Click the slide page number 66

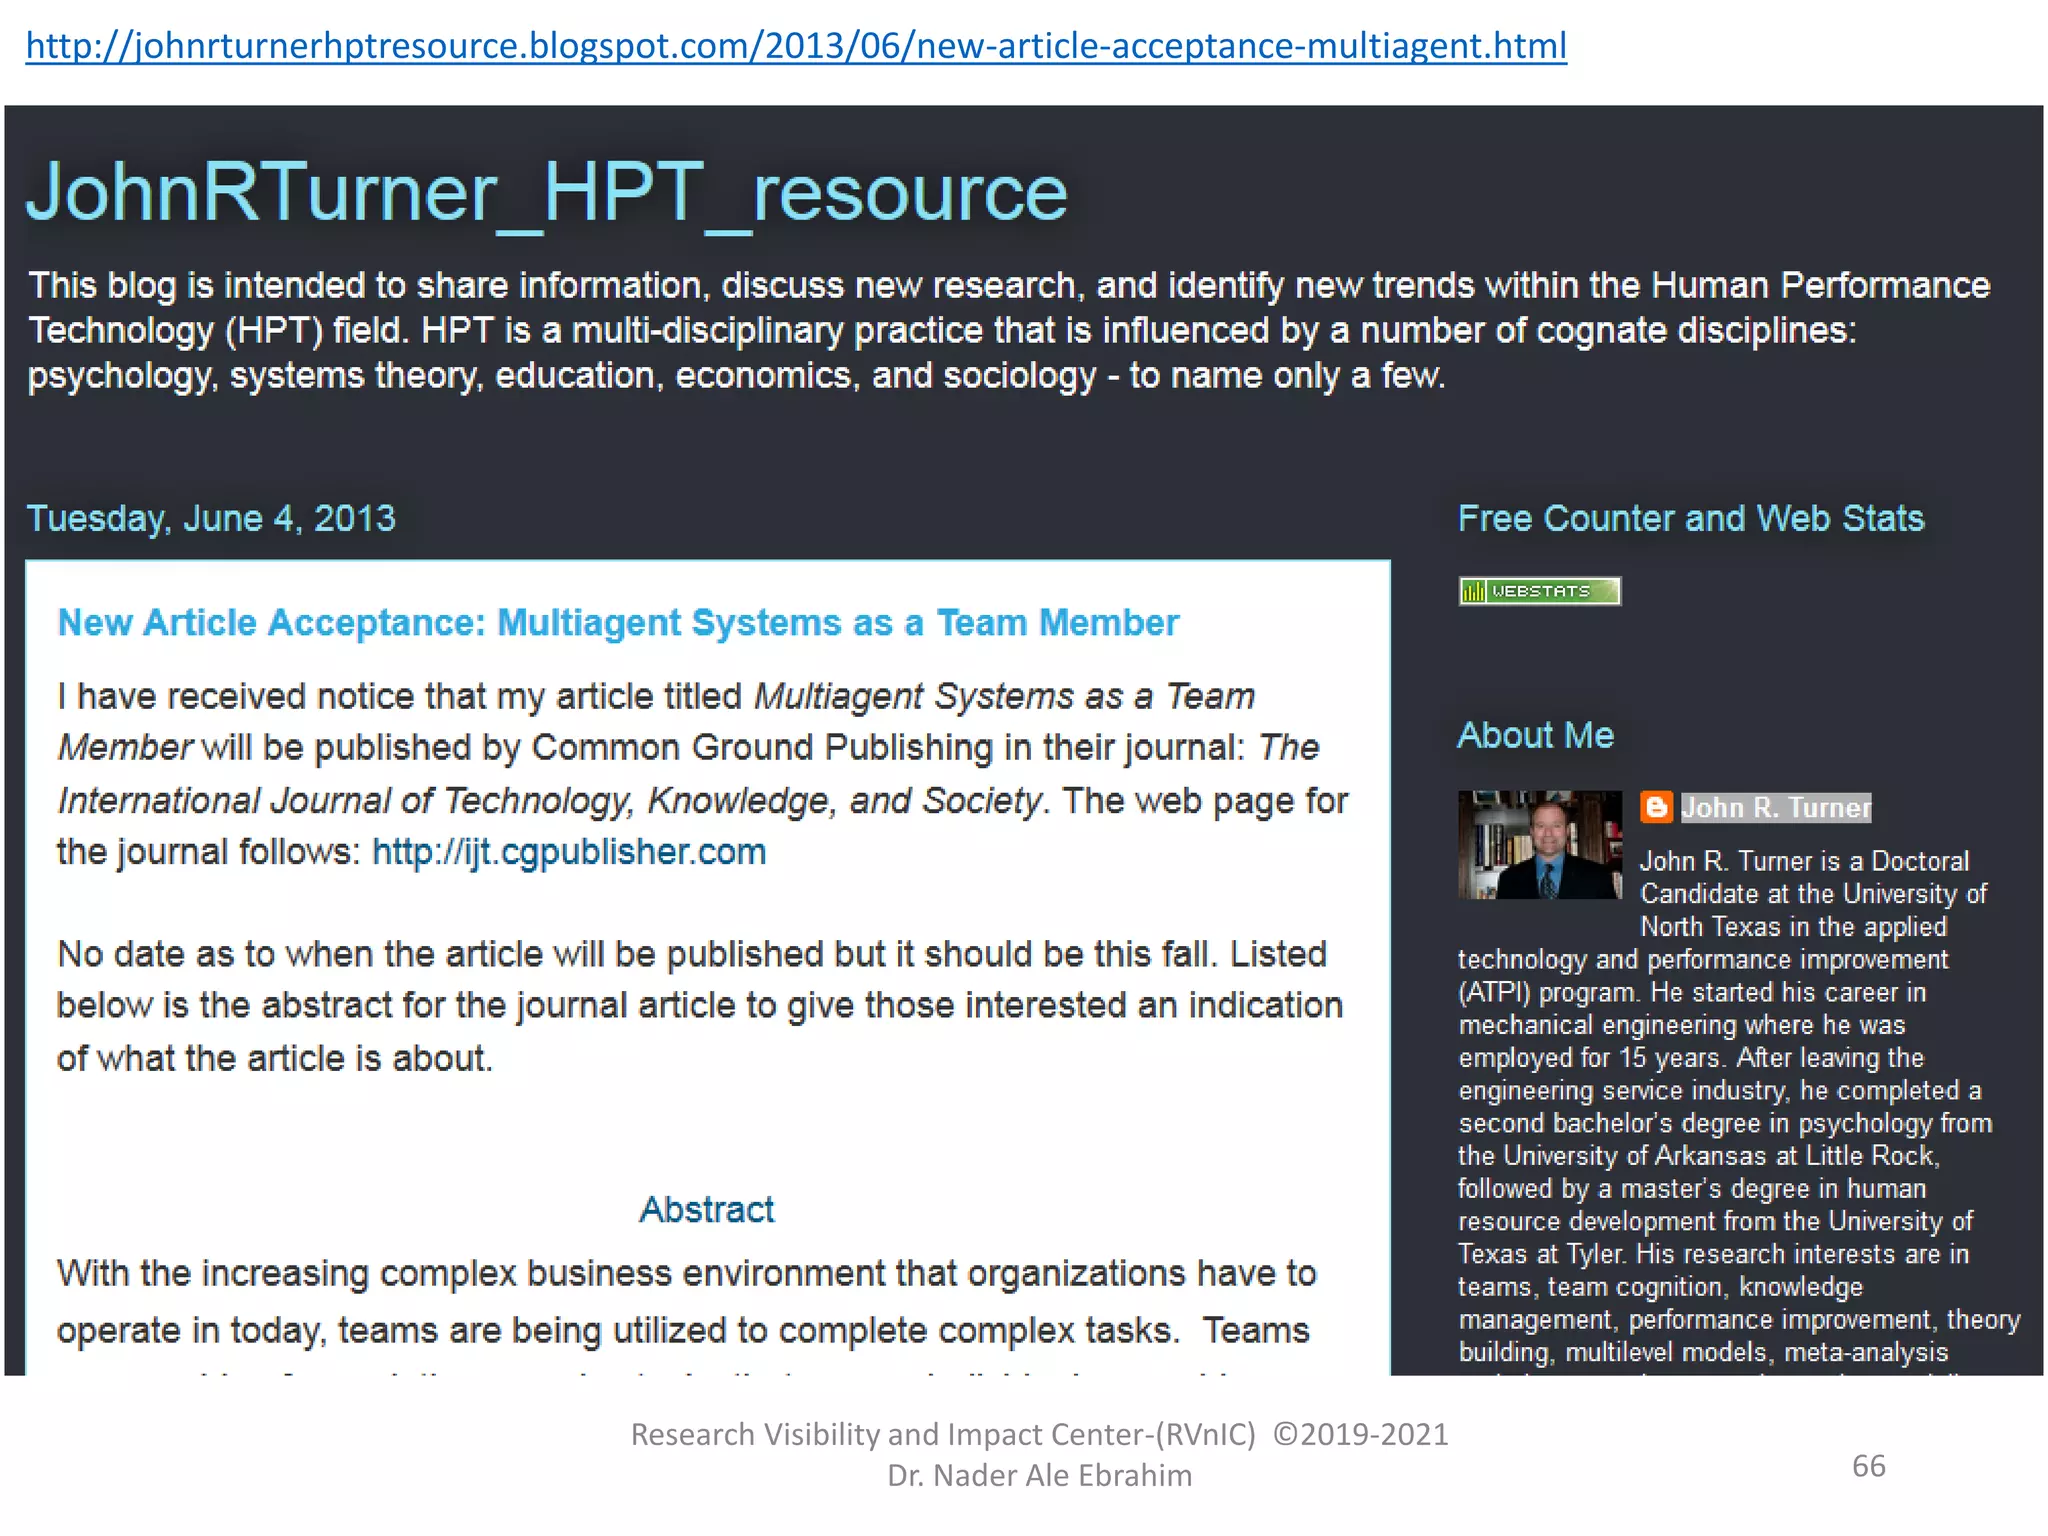pos(1869,1466)
